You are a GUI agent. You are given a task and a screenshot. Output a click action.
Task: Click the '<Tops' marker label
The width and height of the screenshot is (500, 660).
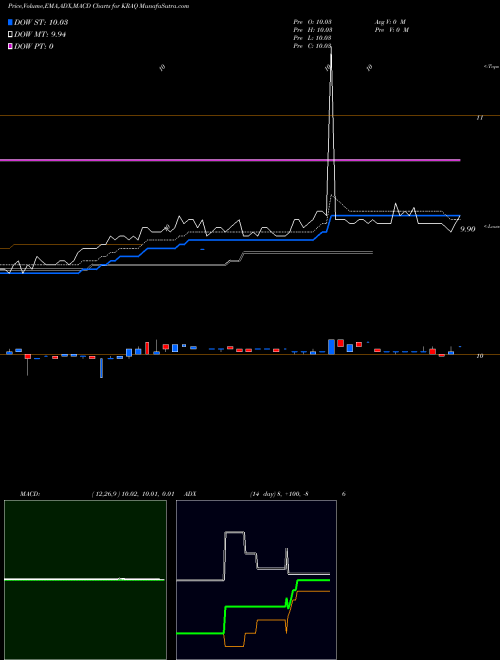click(x=491, y=67)
